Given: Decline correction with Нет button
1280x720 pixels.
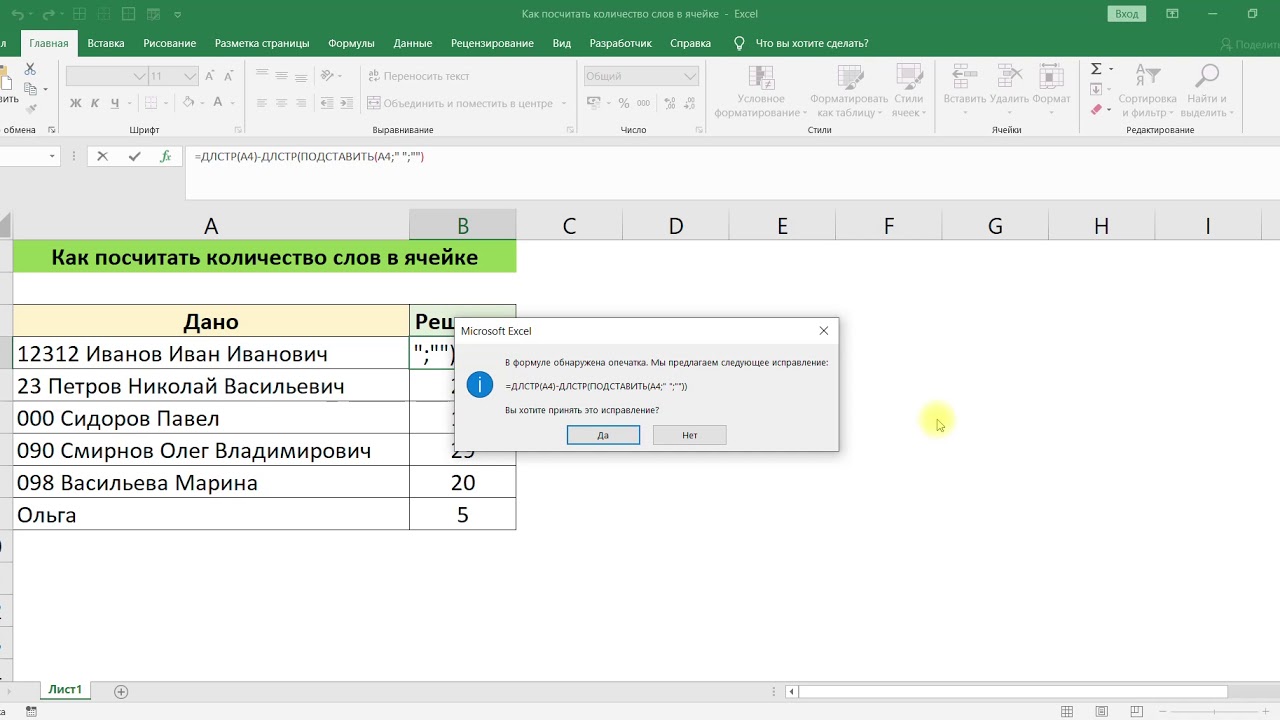Looking at the screenshot, I should coord(690,435).
